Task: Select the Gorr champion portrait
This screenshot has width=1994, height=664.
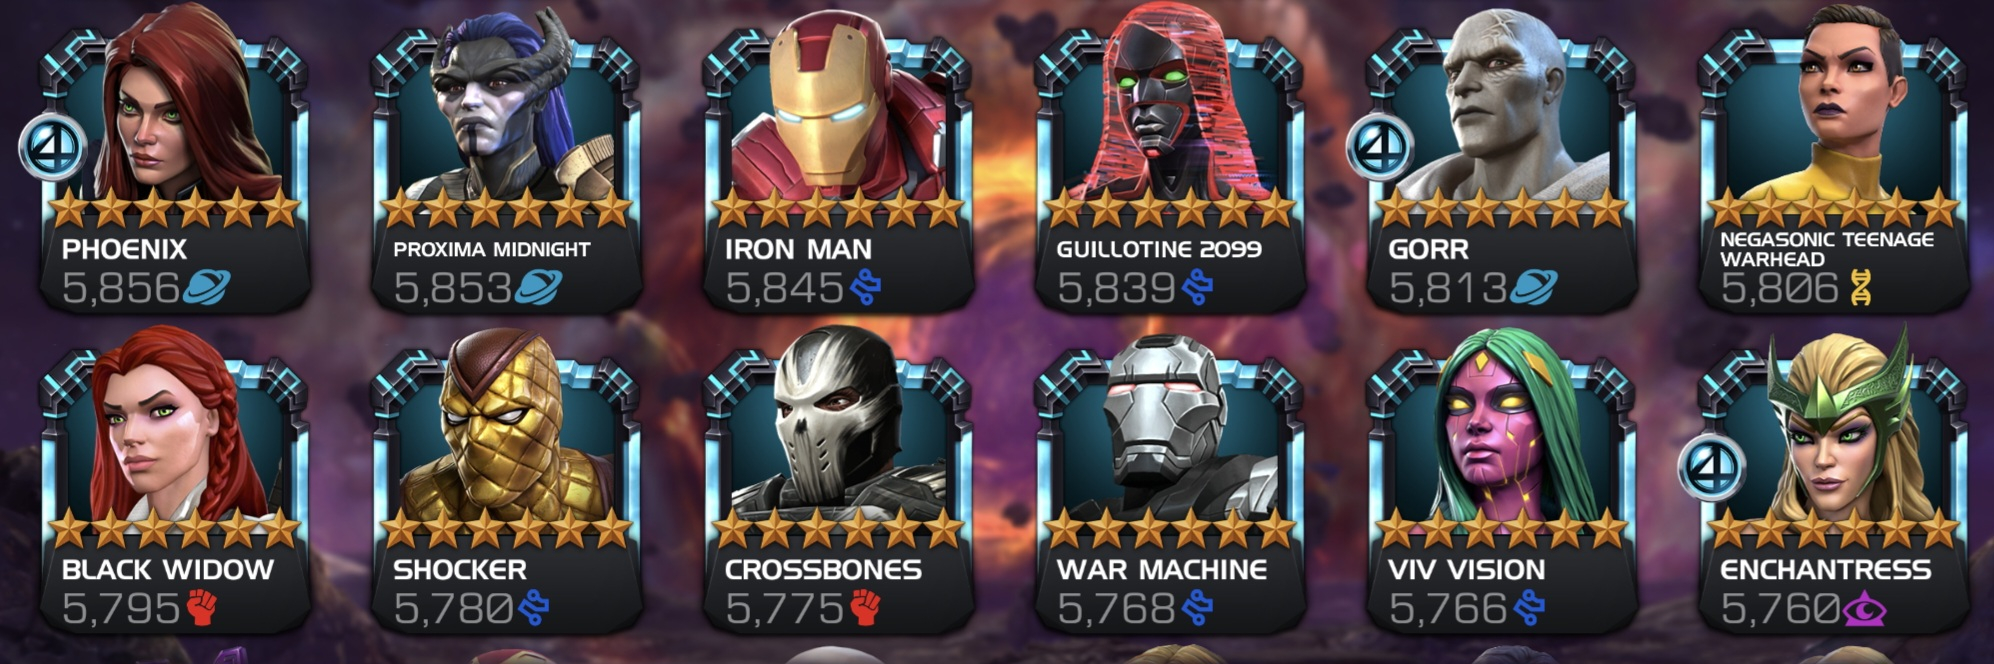Action: click(1501, 165)
